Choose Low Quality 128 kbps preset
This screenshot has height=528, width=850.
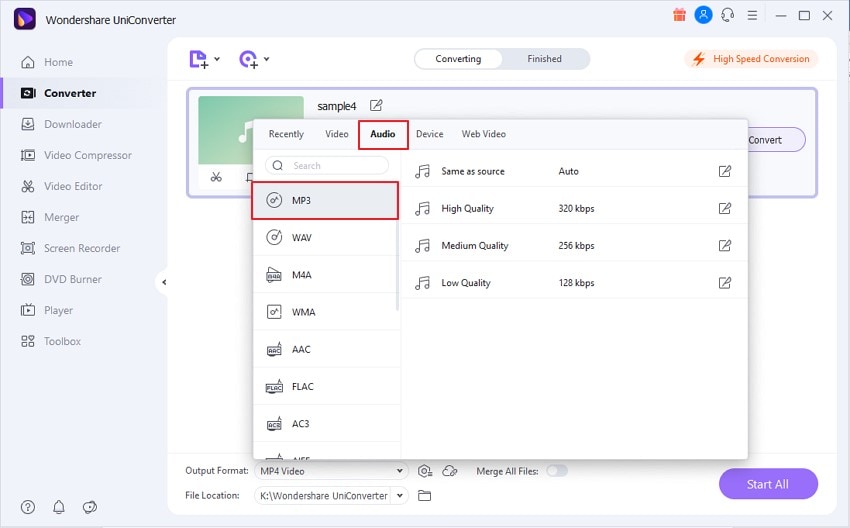[x=574, y=283]
